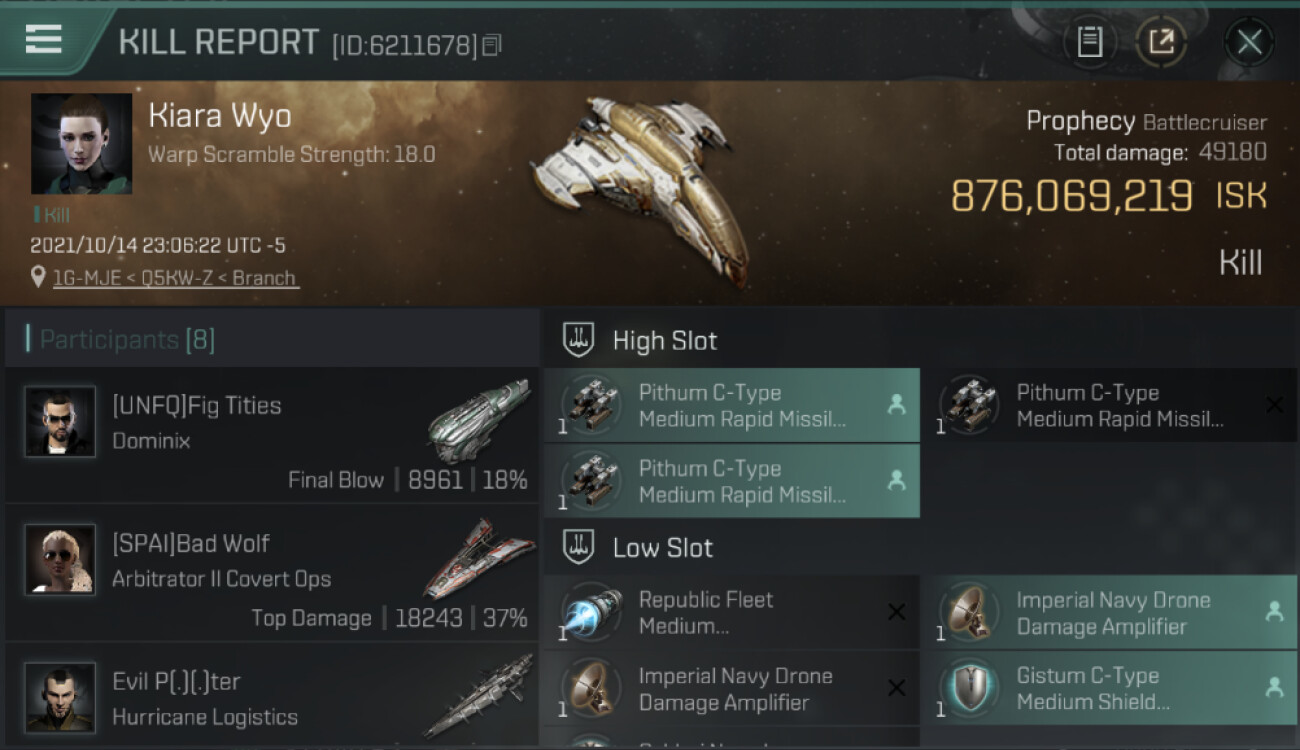Click the destroyed Pithum C-Type launcher icon
This screenshot has height=750, width=1300.
[x=968, y=405]
